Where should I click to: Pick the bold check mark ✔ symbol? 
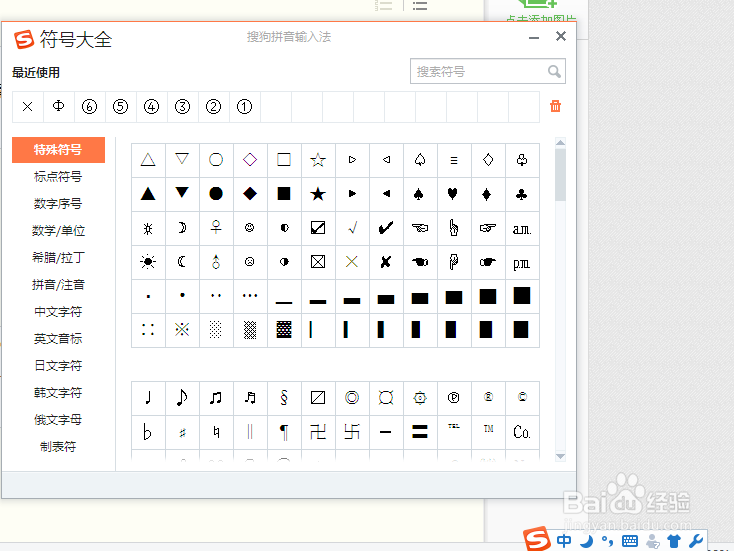pos(386,228)
